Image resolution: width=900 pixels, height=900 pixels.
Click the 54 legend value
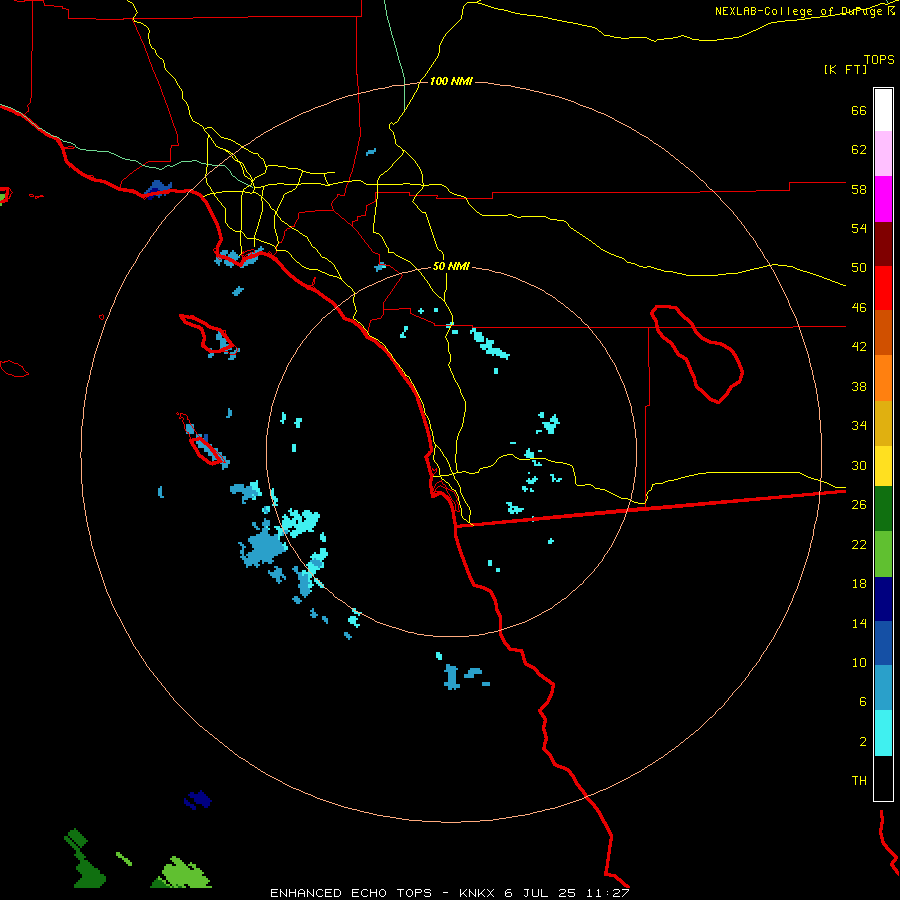click(859, 228)
